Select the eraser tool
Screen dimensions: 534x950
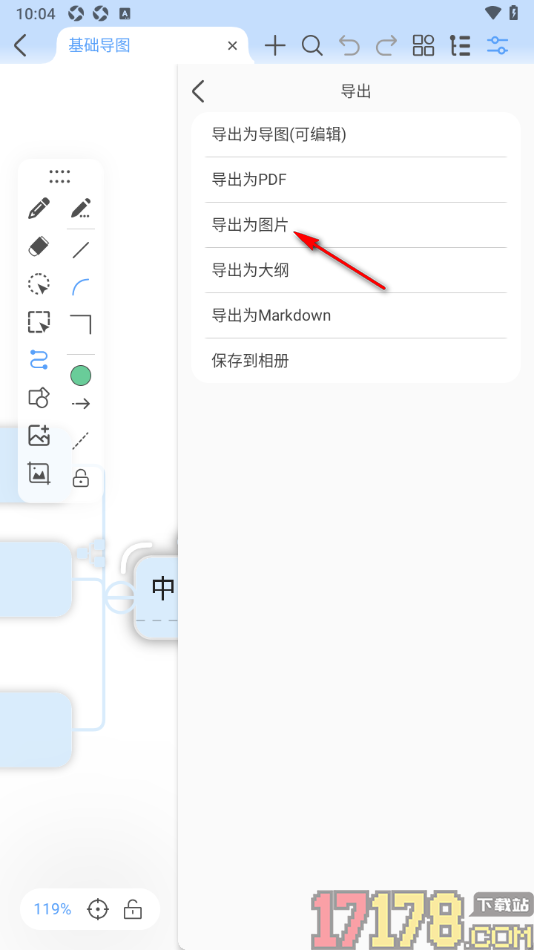coord(39,247)
